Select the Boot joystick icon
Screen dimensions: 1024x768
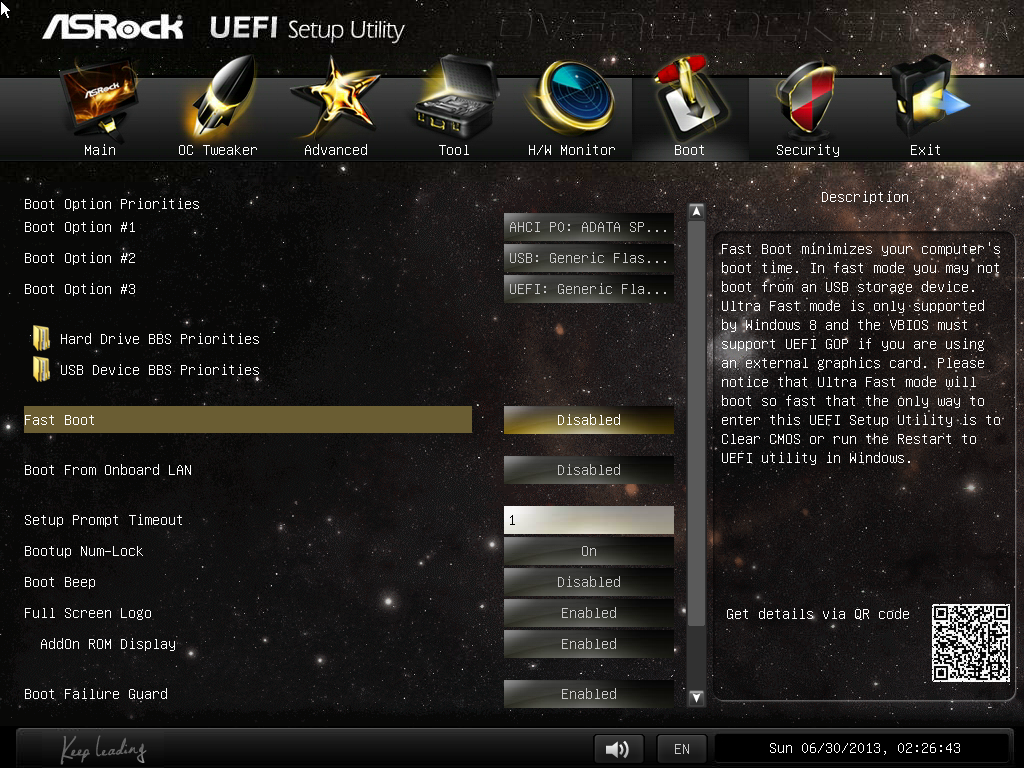[690, 97]
